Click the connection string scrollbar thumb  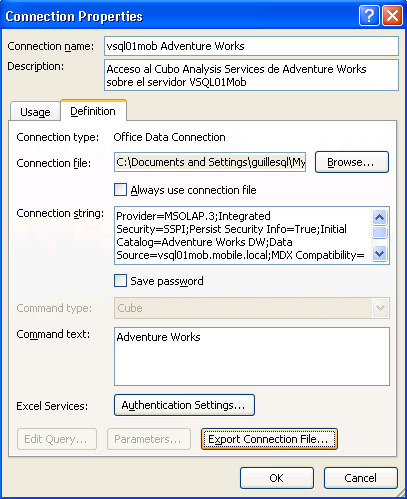pos(380,232)
